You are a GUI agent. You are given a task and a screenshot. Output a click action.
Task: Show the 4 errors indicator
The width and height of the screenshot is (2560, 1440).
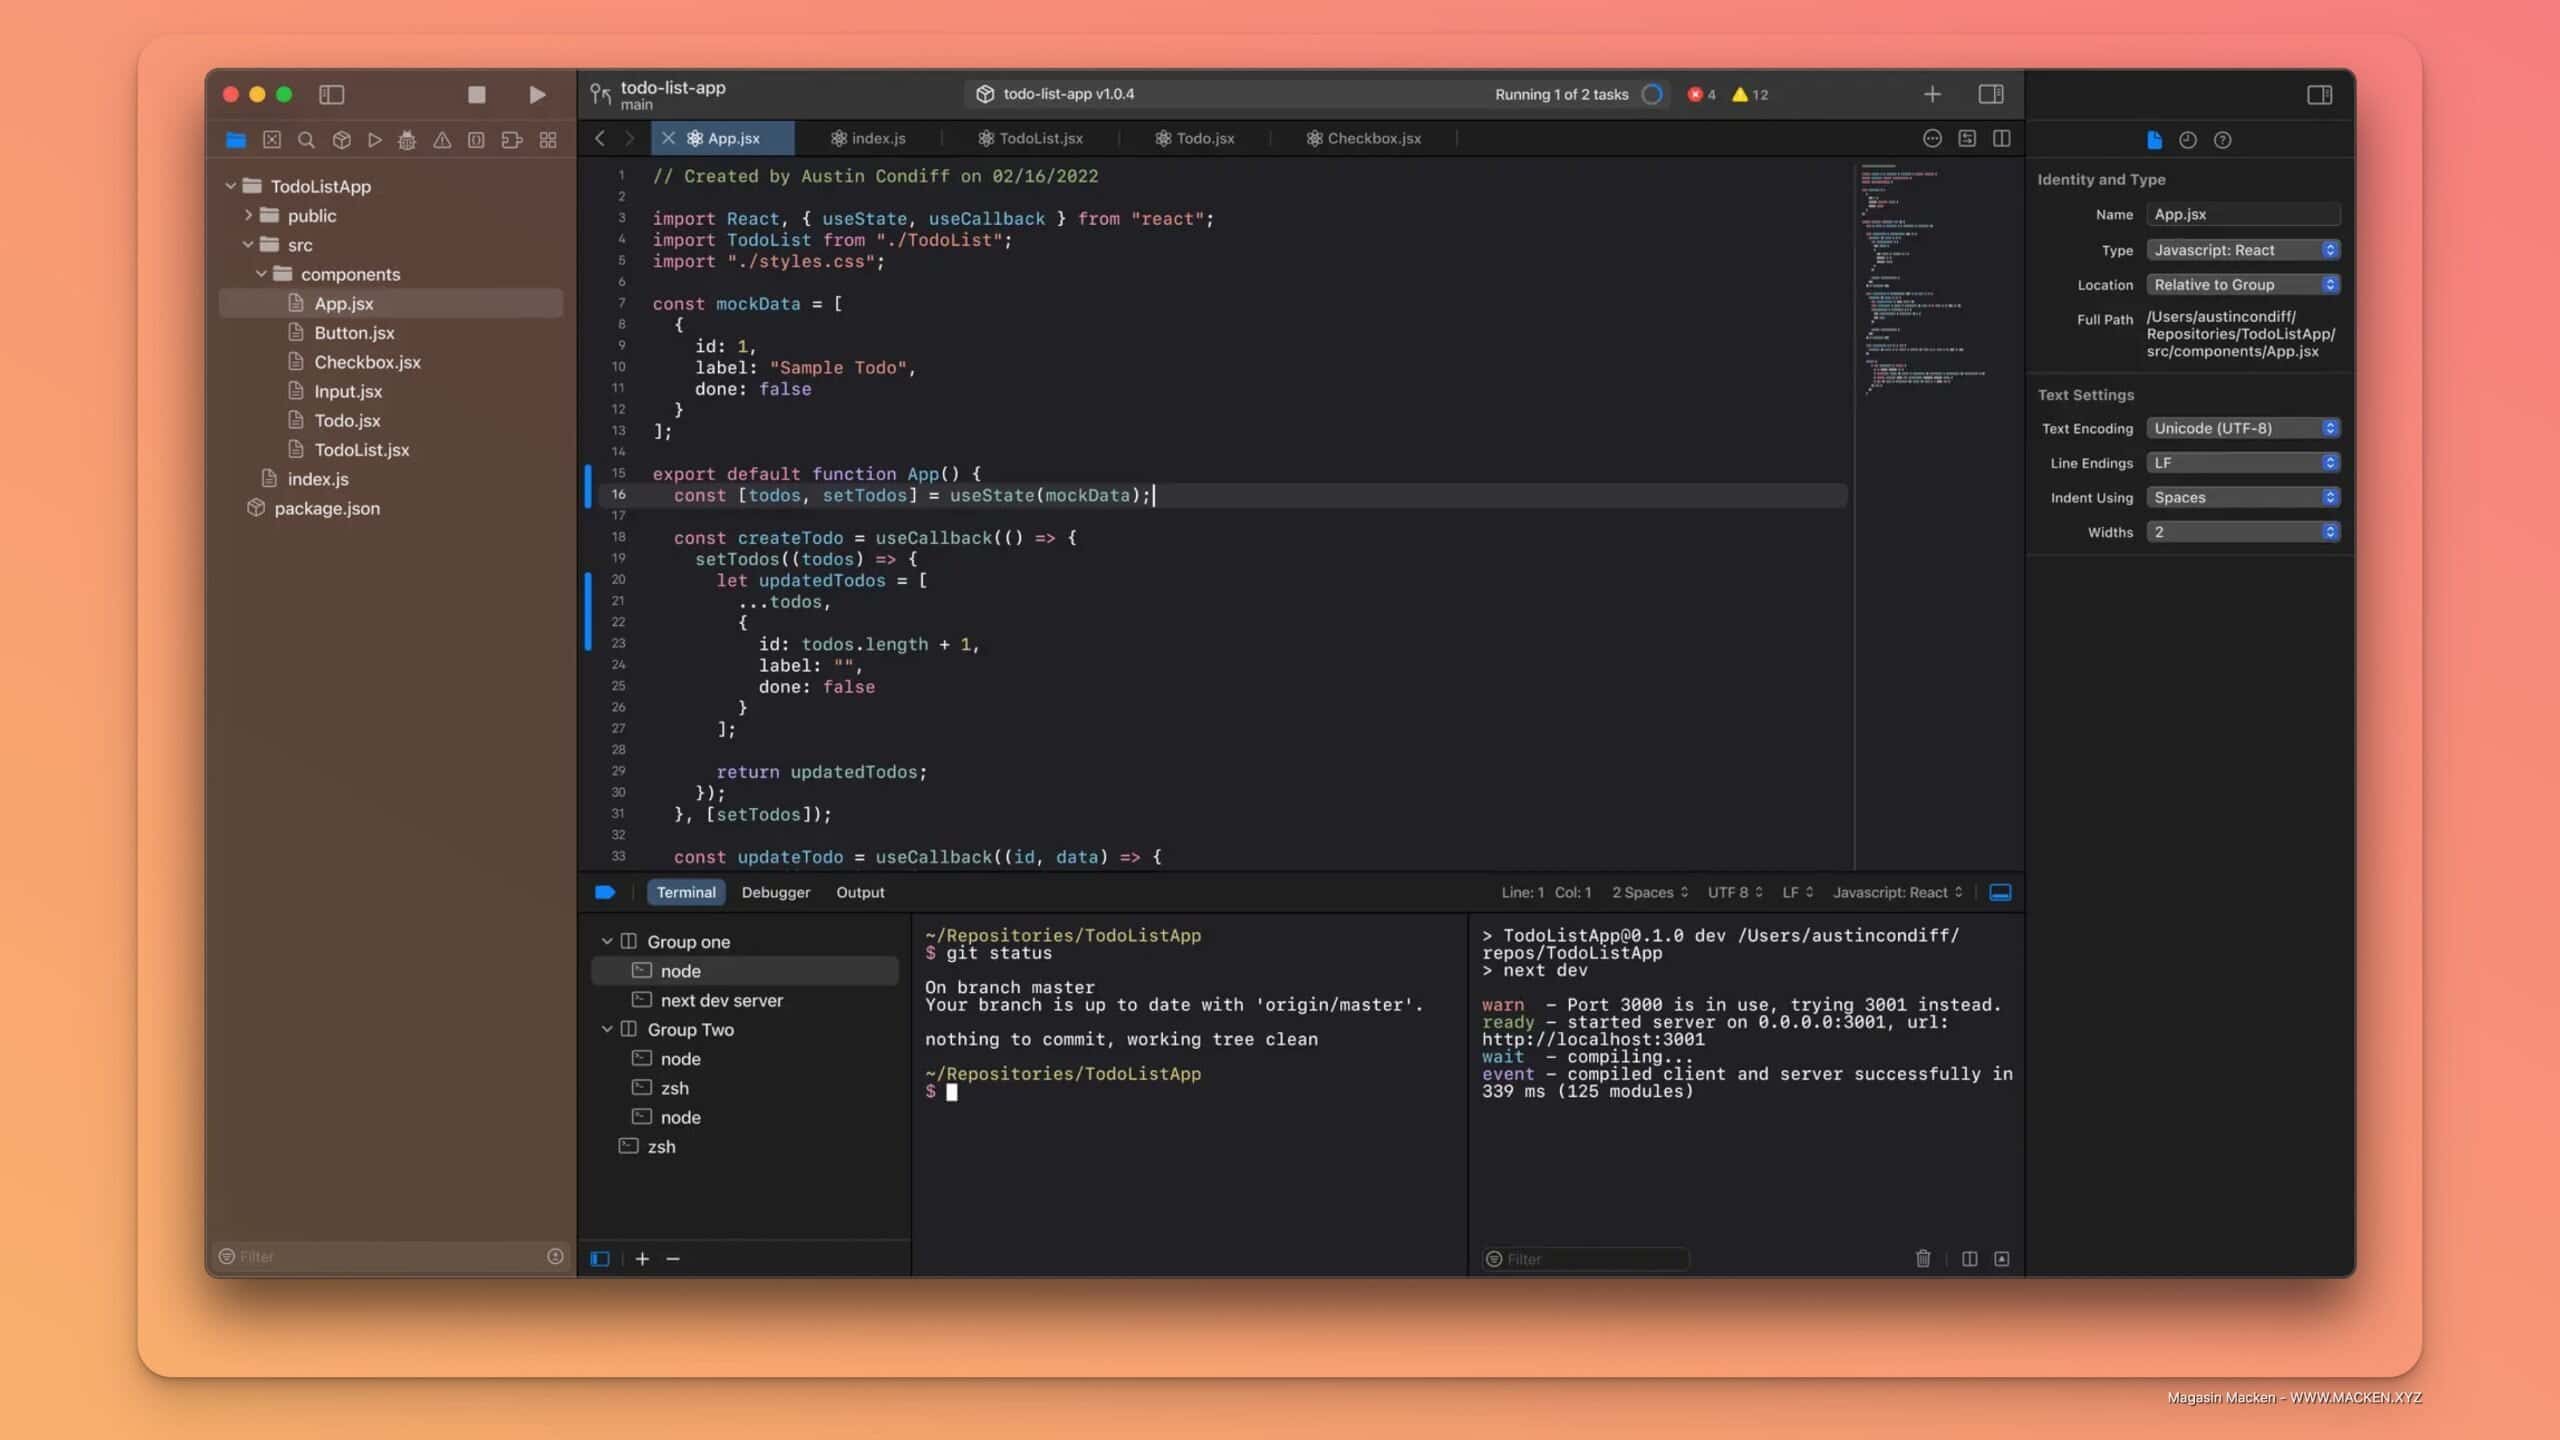(x=1702, y=94)
